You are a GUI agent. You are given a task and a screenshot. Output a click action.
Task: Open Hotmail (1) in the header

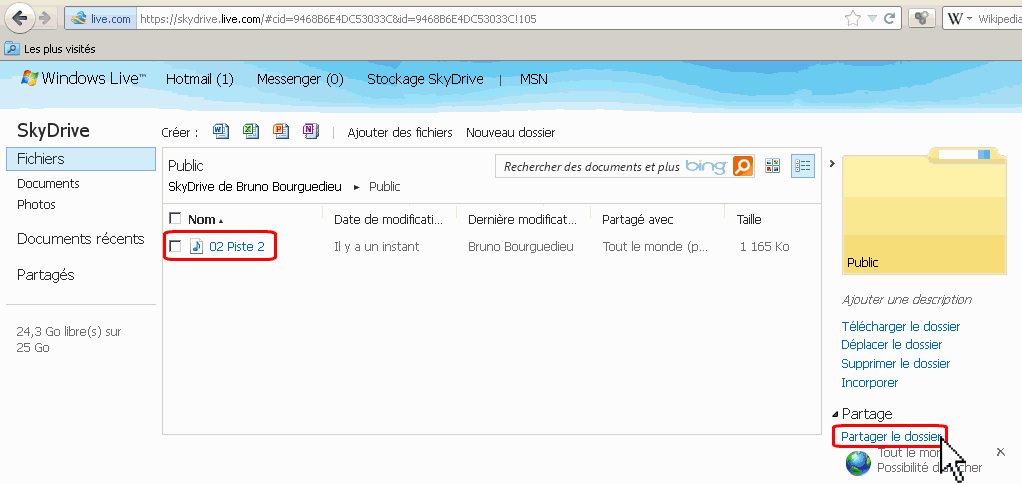coord(199,79)
